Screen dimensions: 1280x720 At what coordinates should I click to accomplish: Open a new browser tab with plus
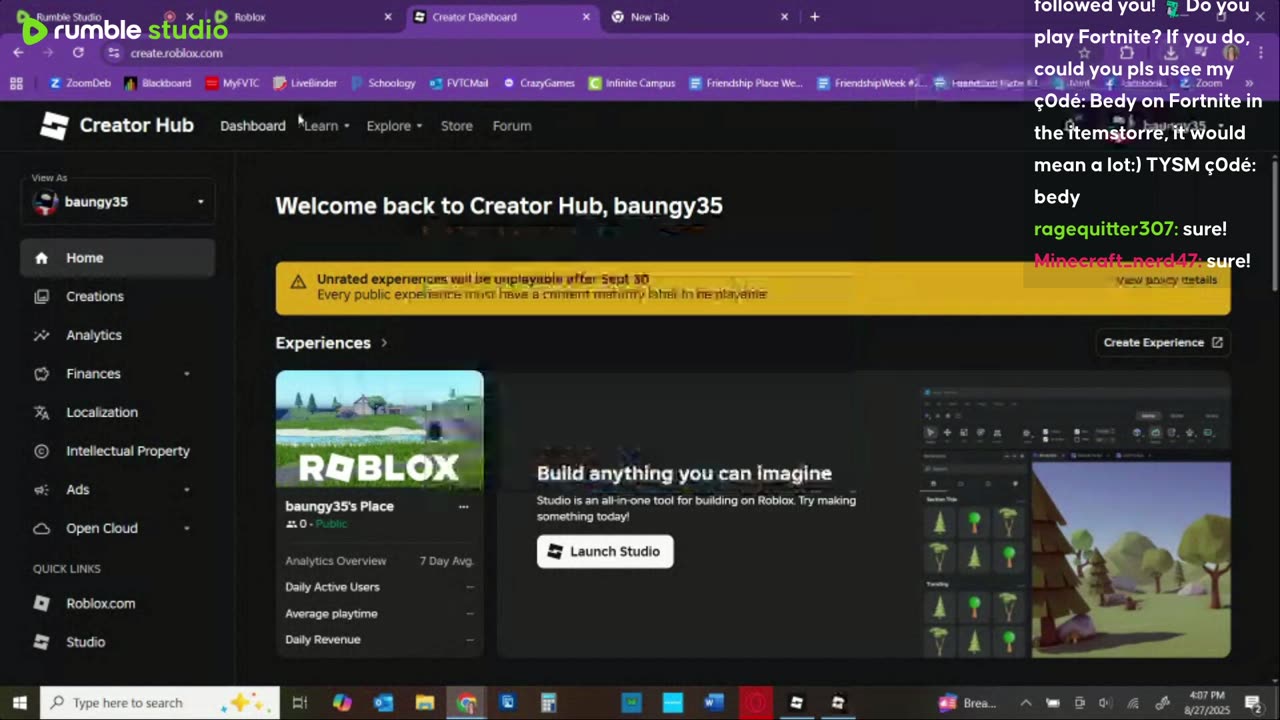pyautogui.click(x=814, y=17)
